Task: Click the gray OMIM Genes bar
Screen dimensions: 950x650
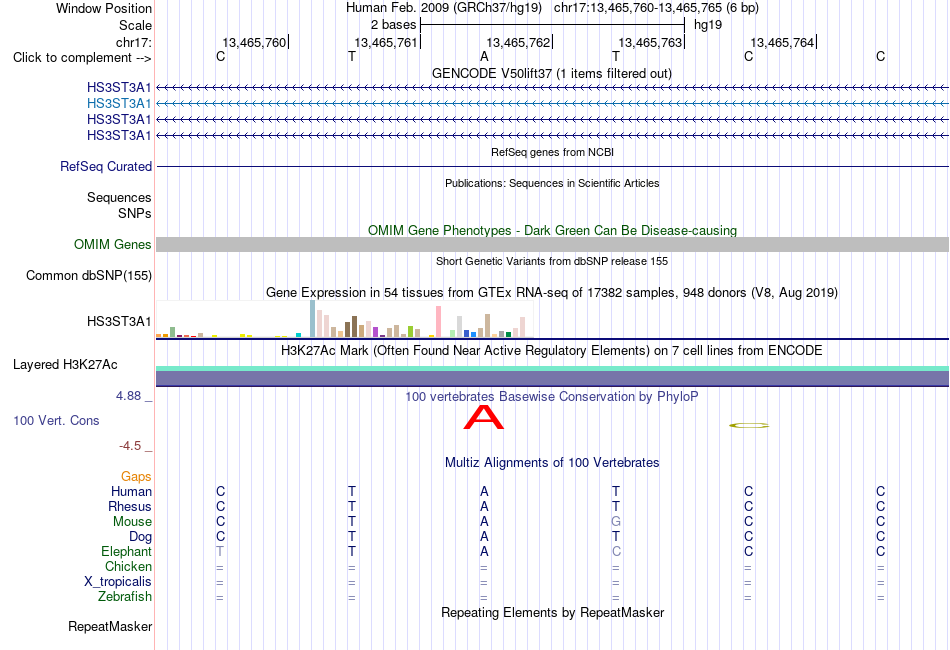Action: [552, 245]
